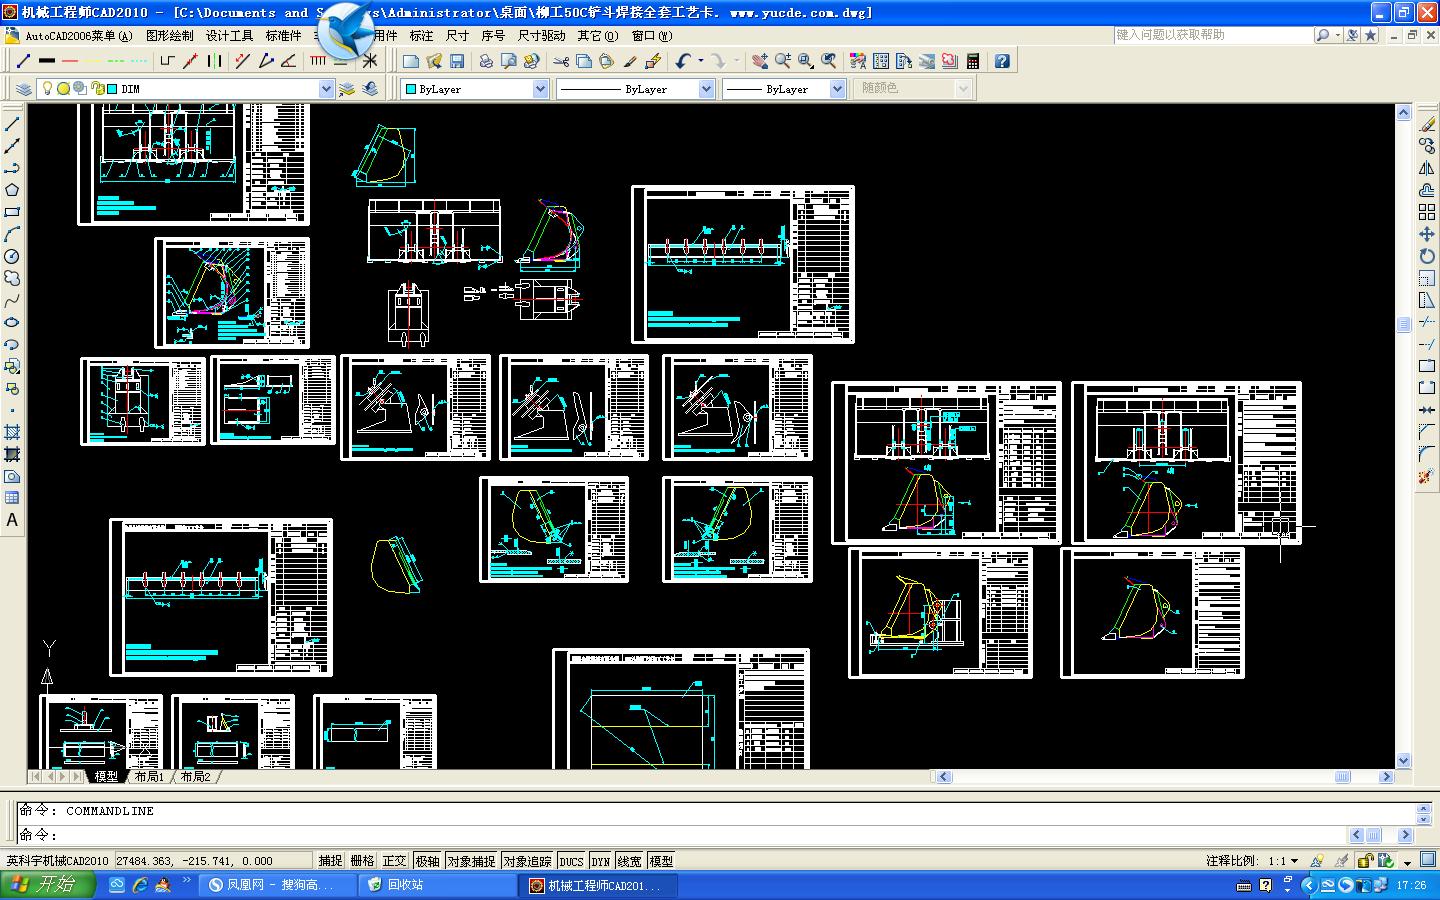Switch to 凤凰网 browser taskbar button
The width and height of the screenshot is (1440, 900).
coord(280,885)
